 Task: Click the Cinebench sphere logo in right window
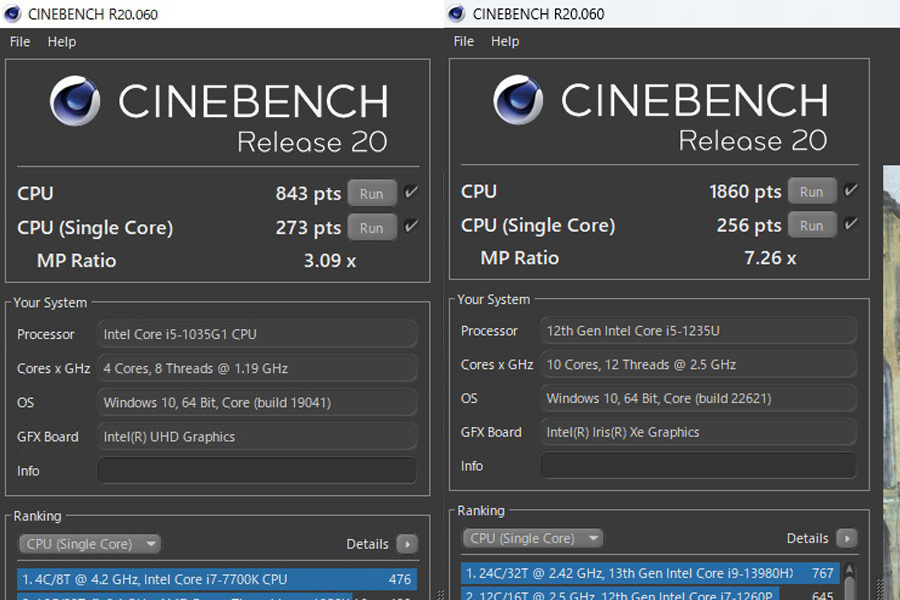coord(518,99)
